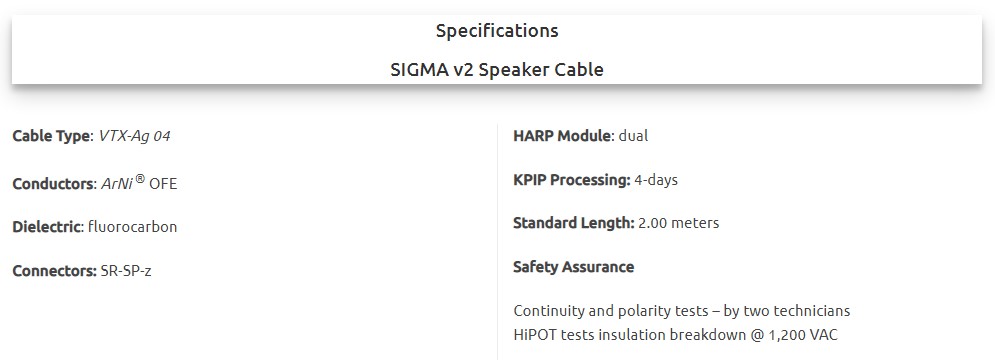
Task: Click the Conductors label
Action: click(54, 184)
